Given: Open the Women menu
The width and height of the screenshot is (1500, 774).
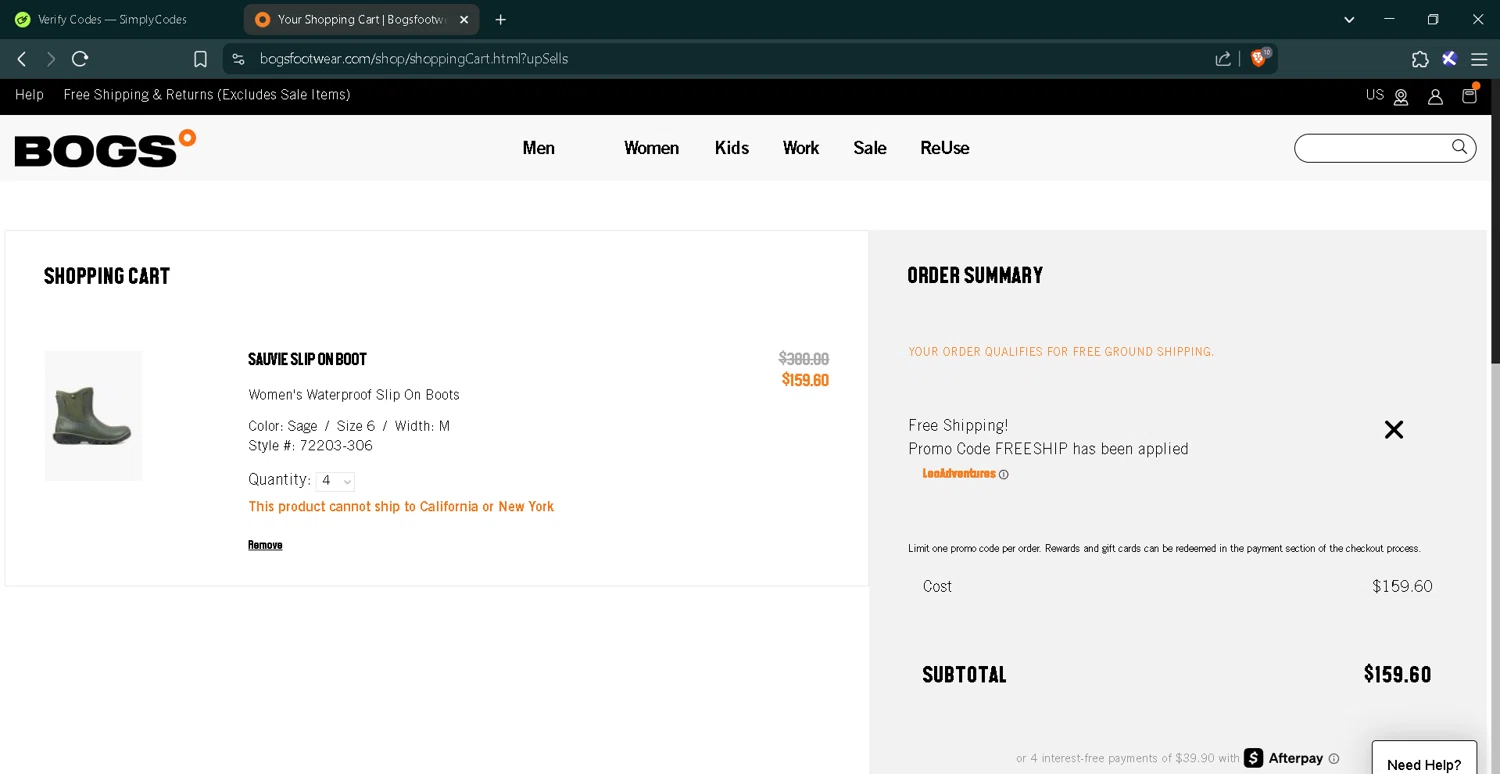Looking at the screenshot, I should pos(651,148).
